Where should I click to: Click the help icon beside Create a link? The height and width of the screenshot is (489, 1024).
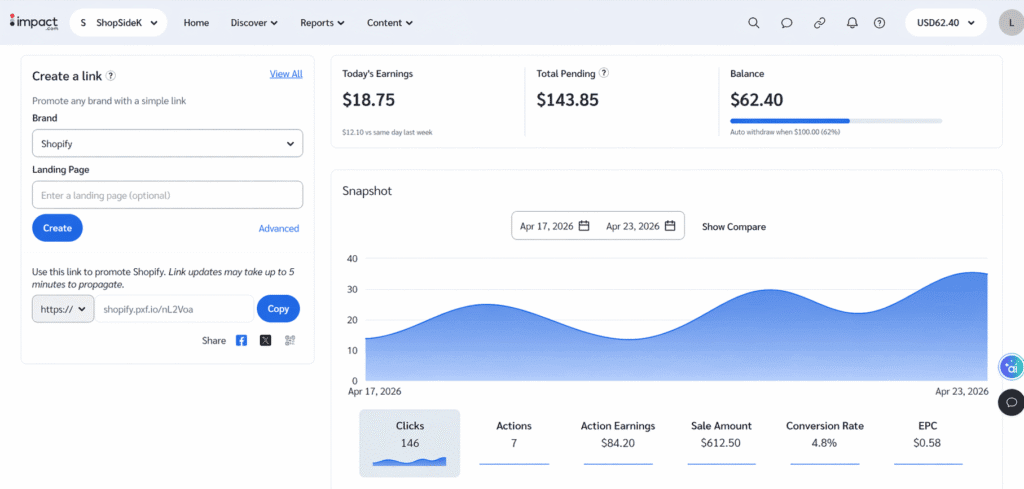[x=111, y=76]
